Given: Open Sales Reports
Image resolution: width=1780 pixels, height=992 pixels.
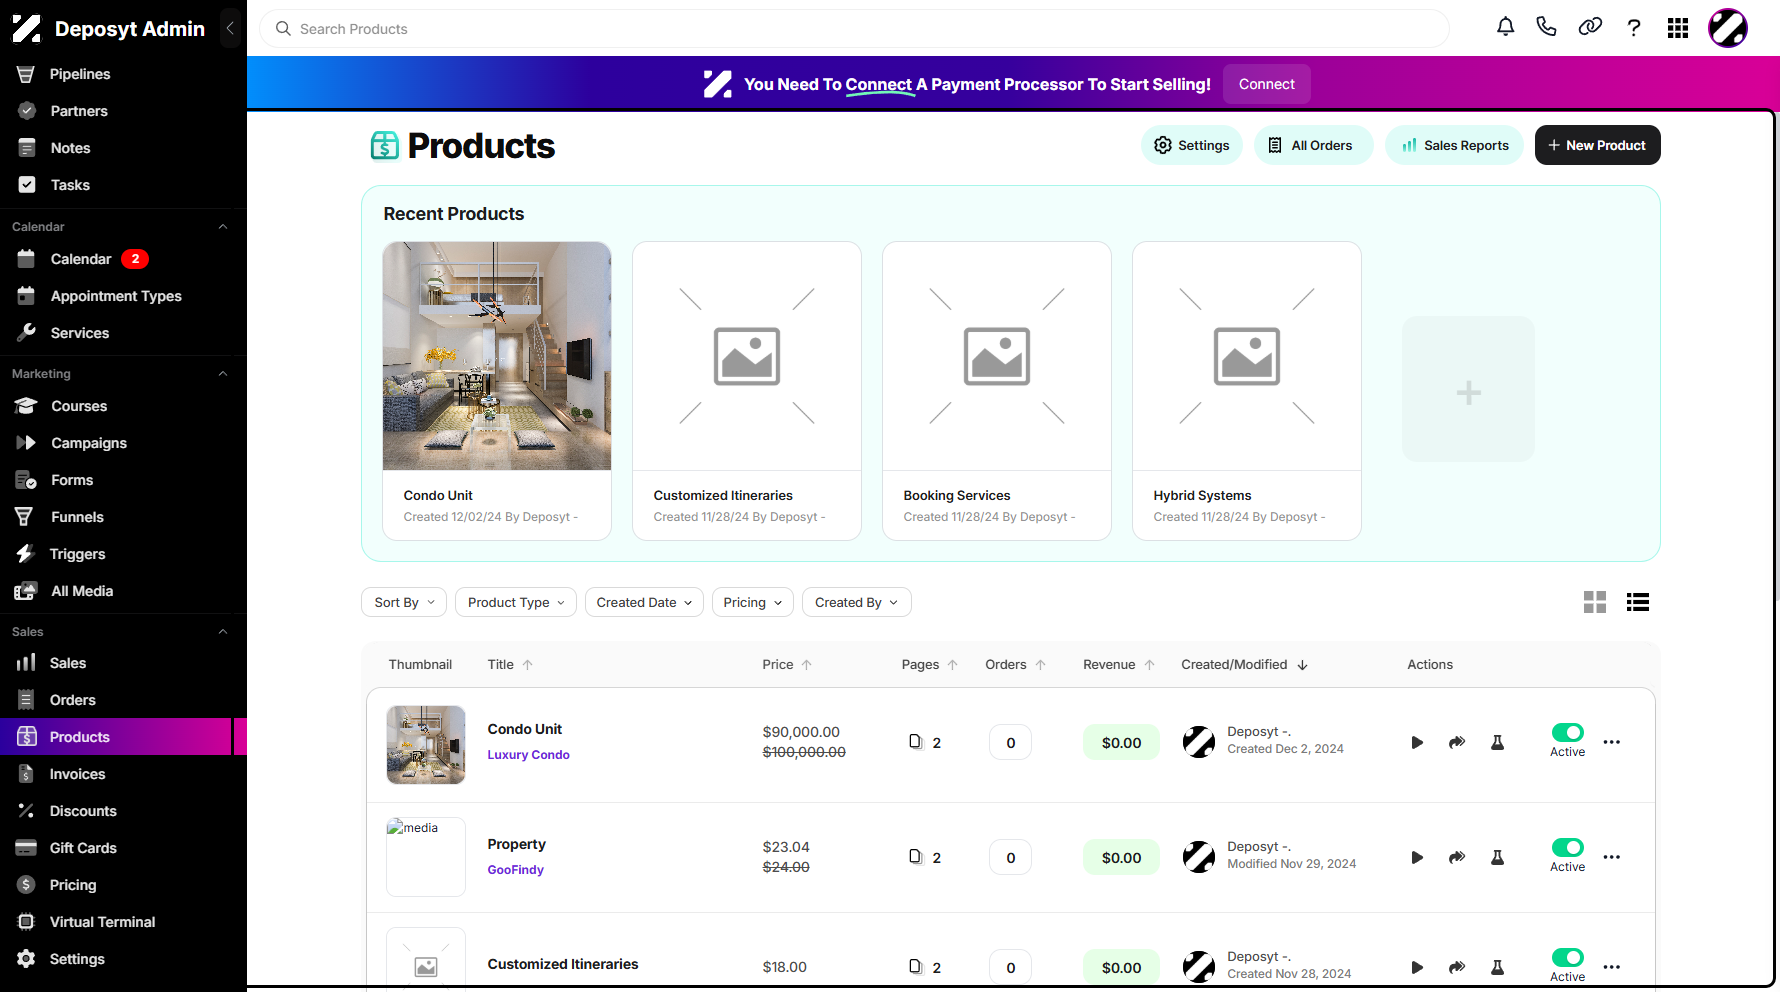Looking at the screenshot, I should [x=1454, y=145].
